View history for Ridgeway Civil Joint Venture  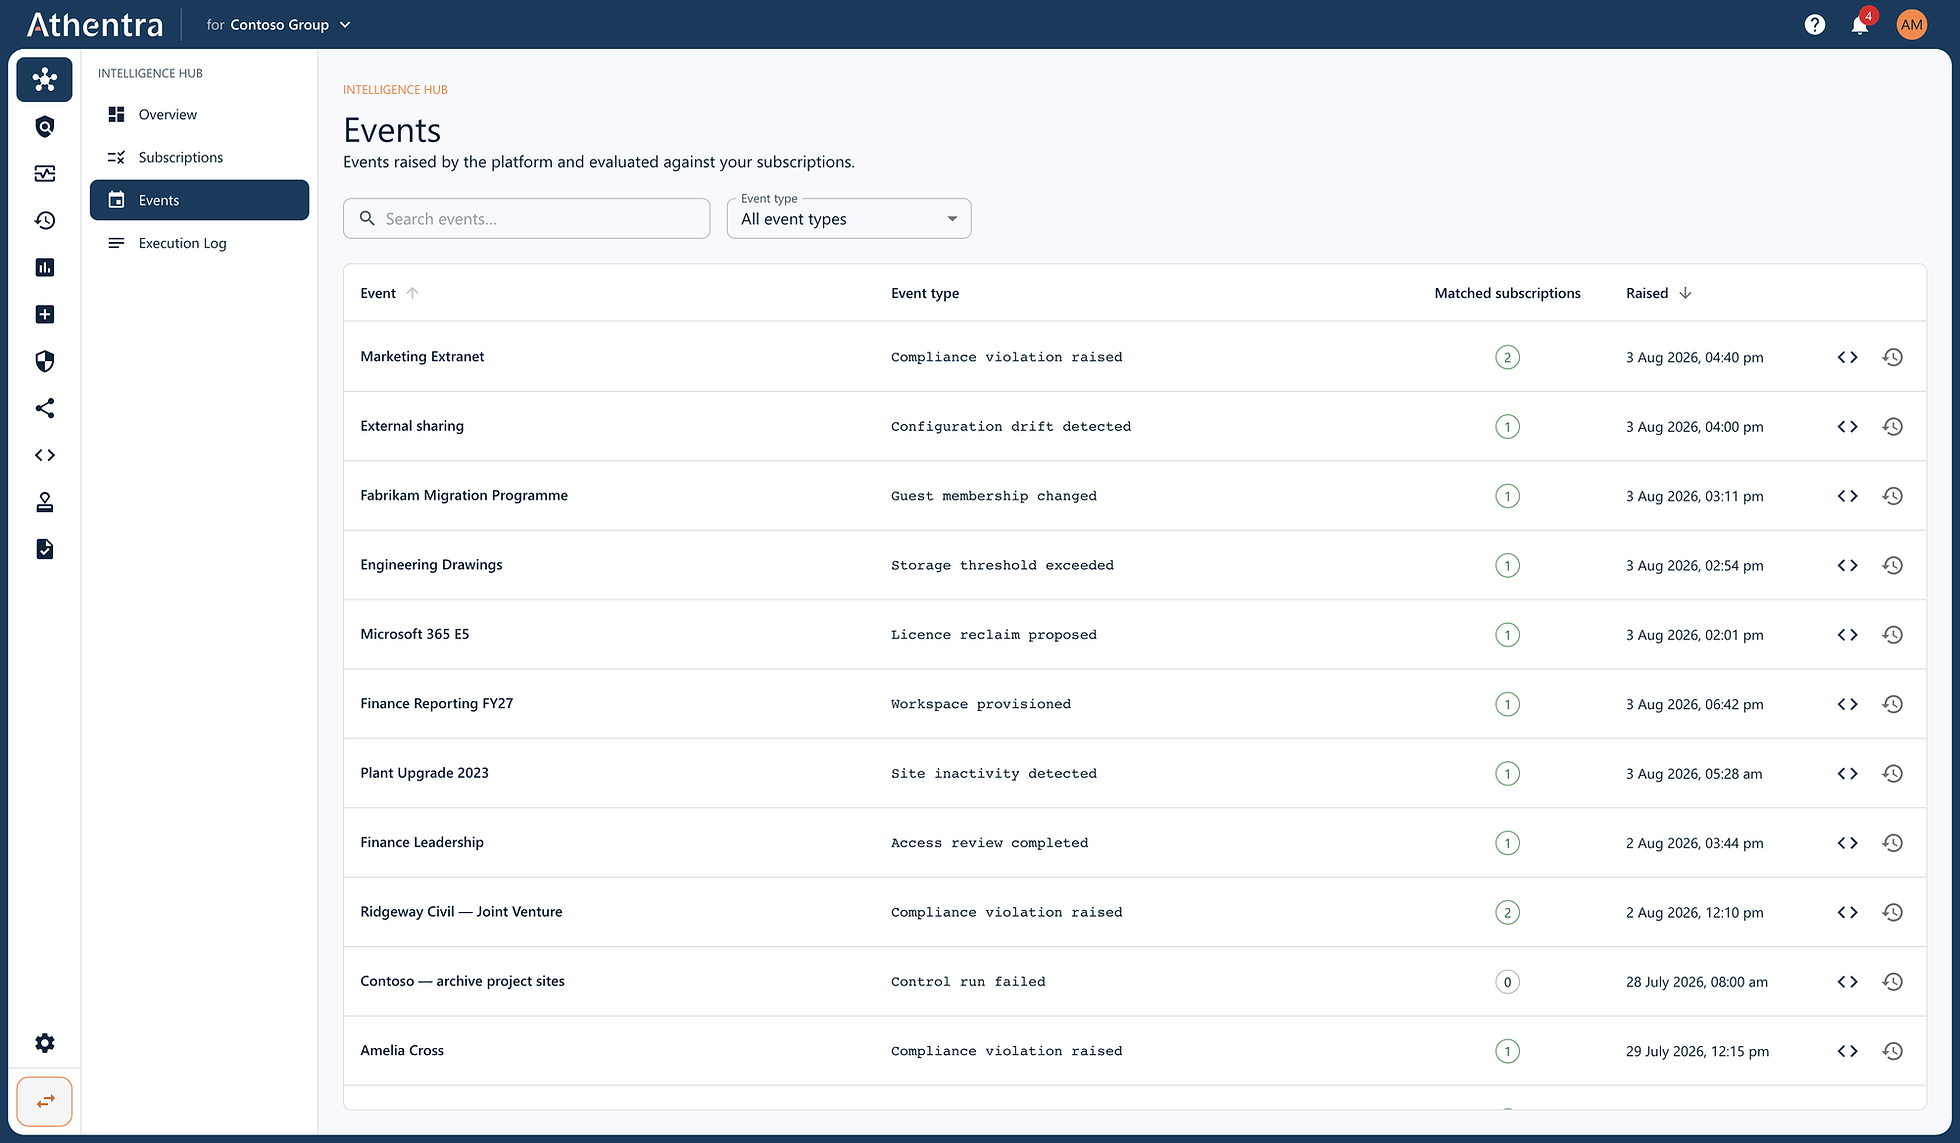(x=1892, y=912)
